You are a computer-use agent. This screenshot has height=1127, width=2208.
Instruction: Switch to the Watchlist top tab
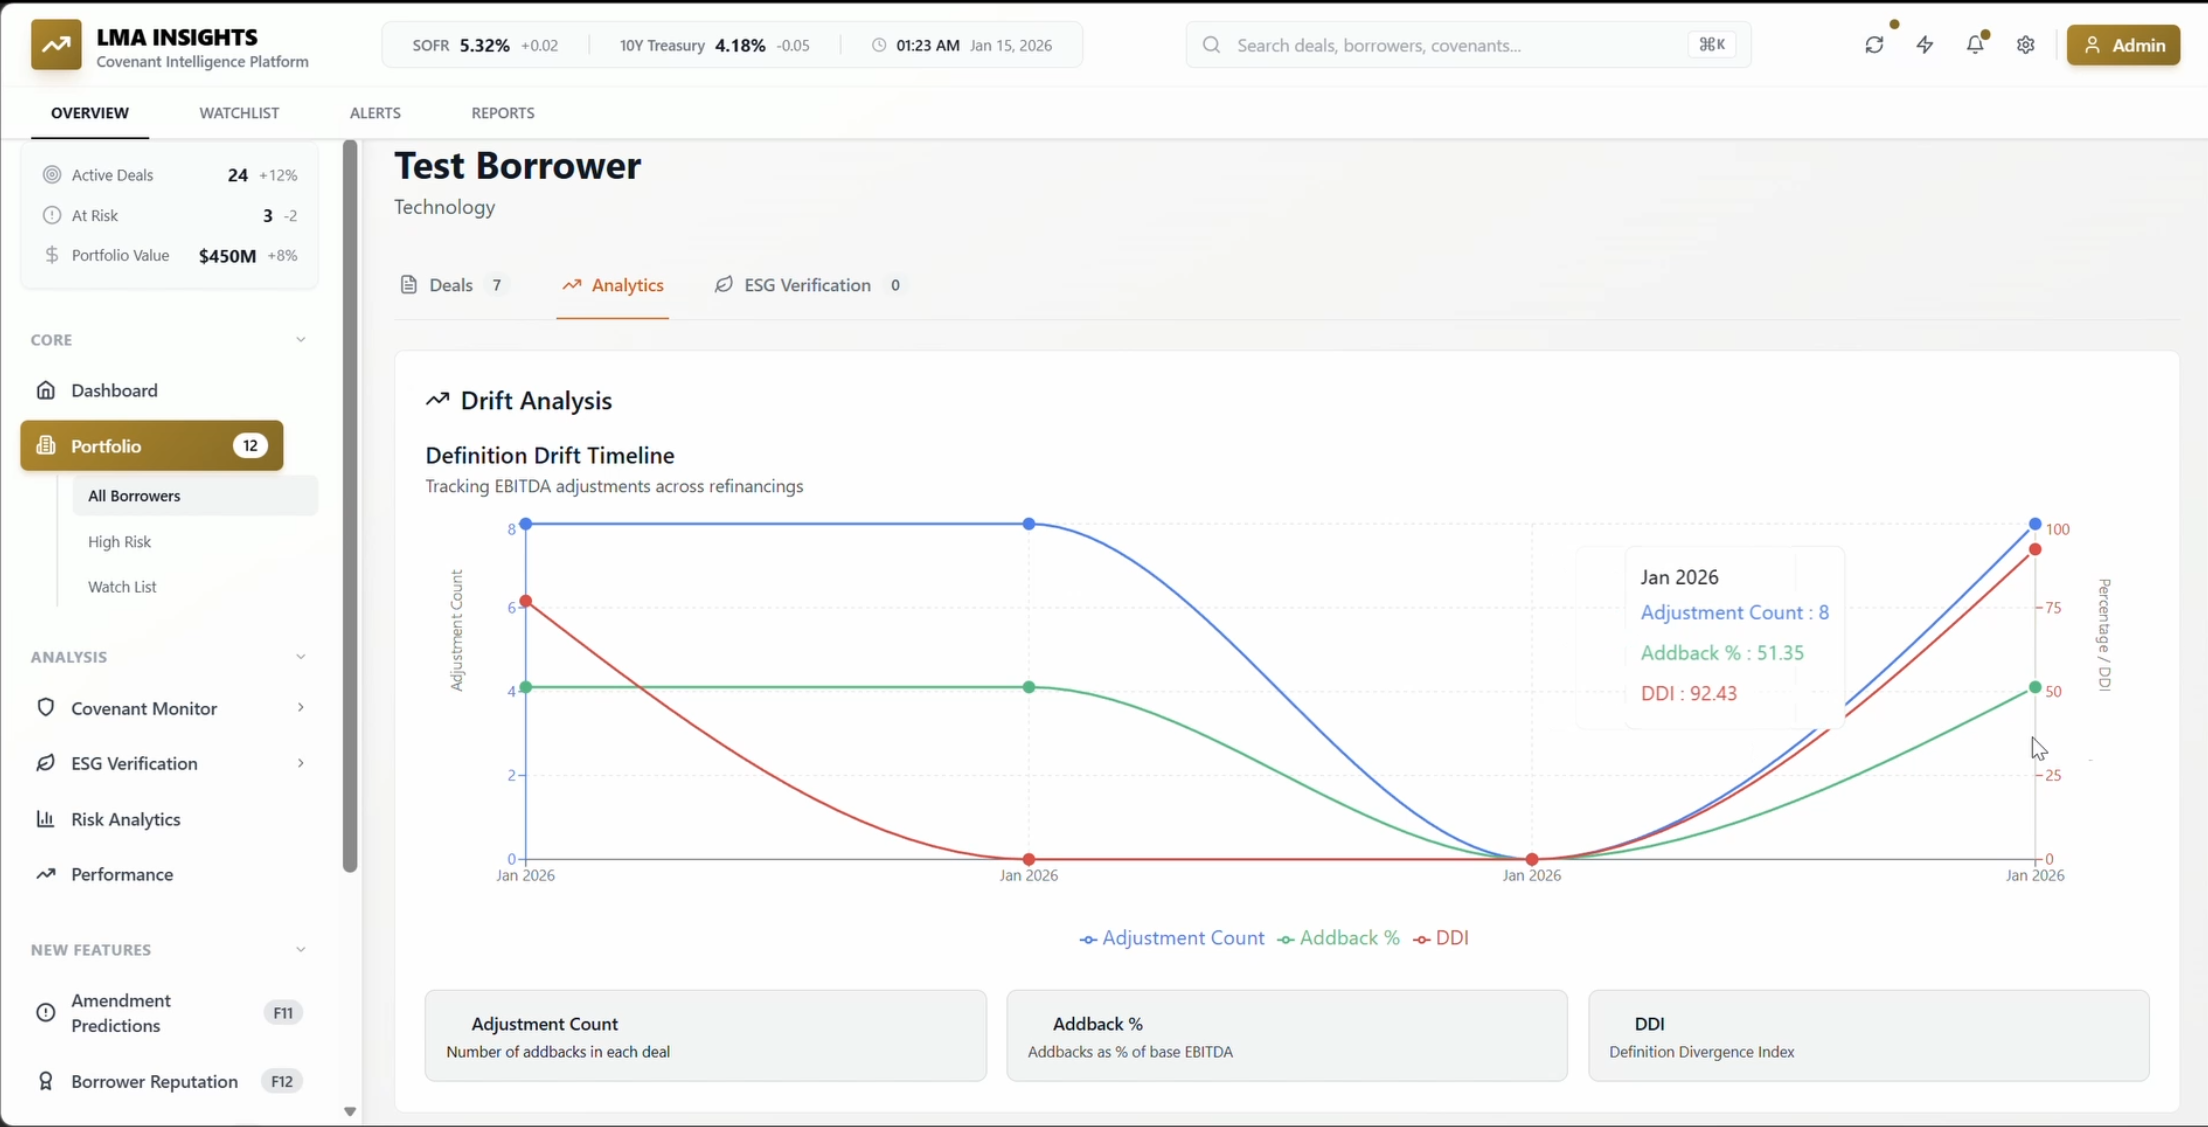point(239,113)
